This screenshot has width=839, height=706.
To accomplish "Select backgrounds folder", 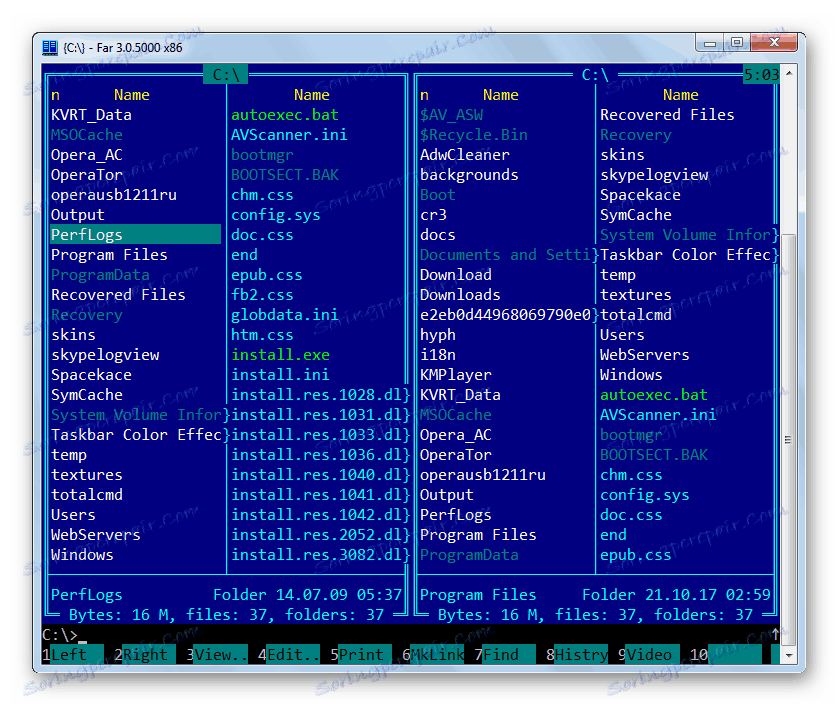I will click(x=469, y=175).
